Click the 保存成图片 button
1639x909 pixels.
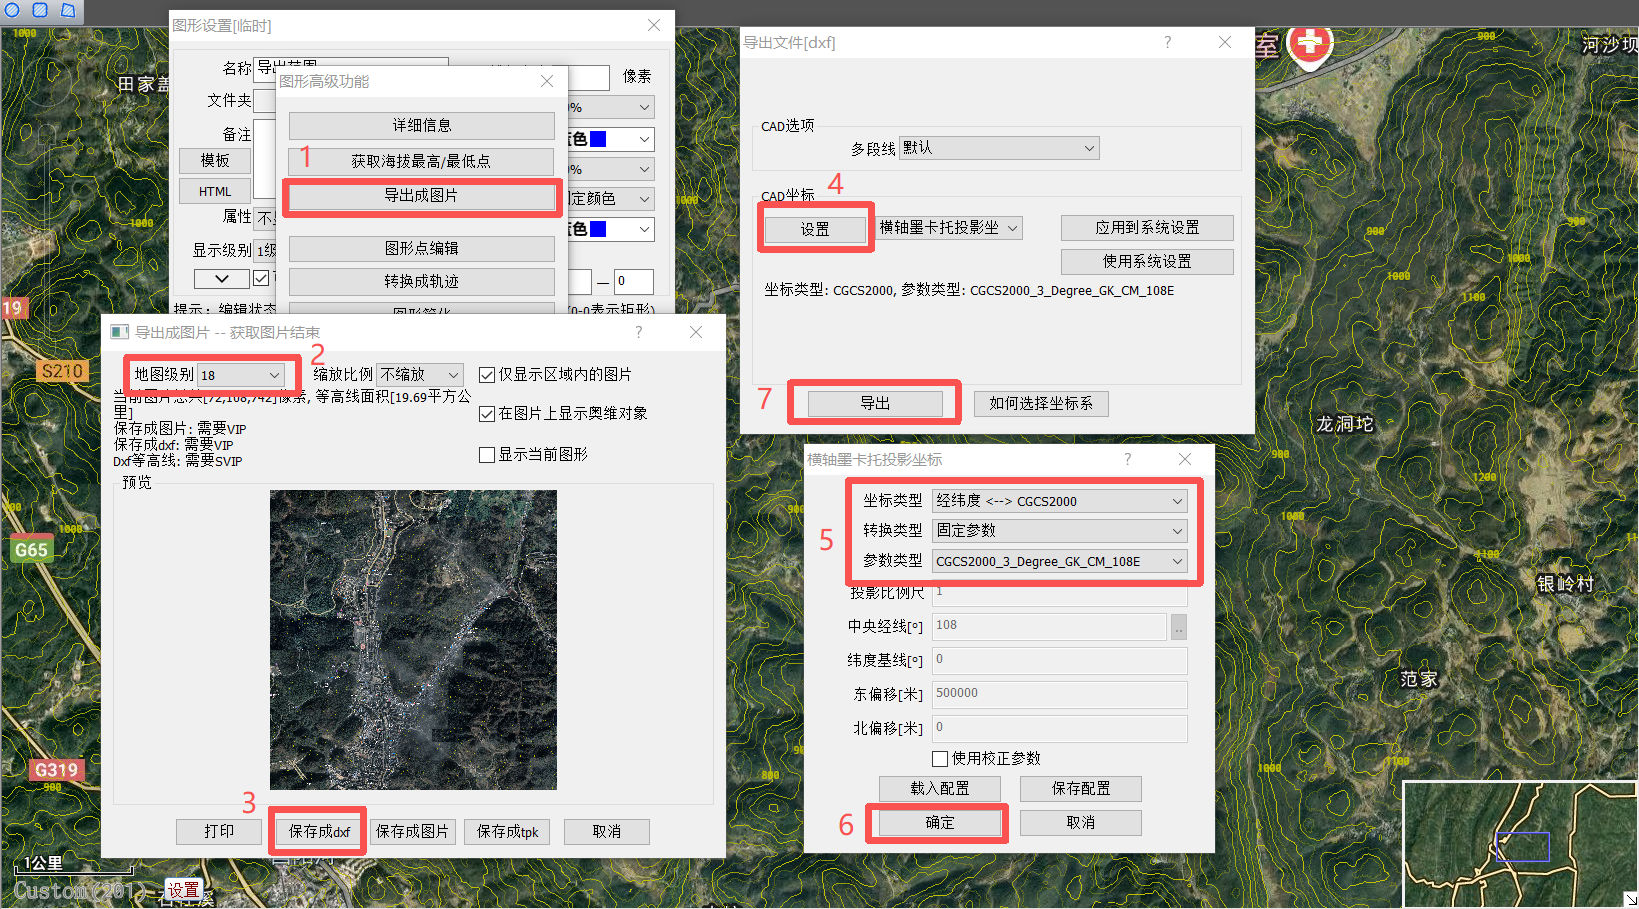click(412, 832)
